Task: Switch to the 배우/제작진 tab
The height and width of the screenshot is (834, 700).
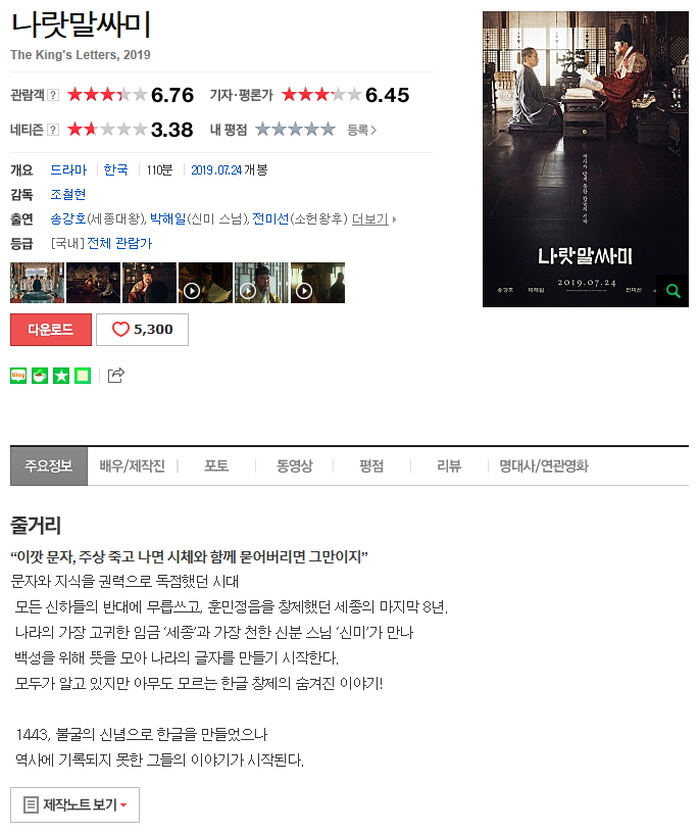Action: [x=132, y=466]
